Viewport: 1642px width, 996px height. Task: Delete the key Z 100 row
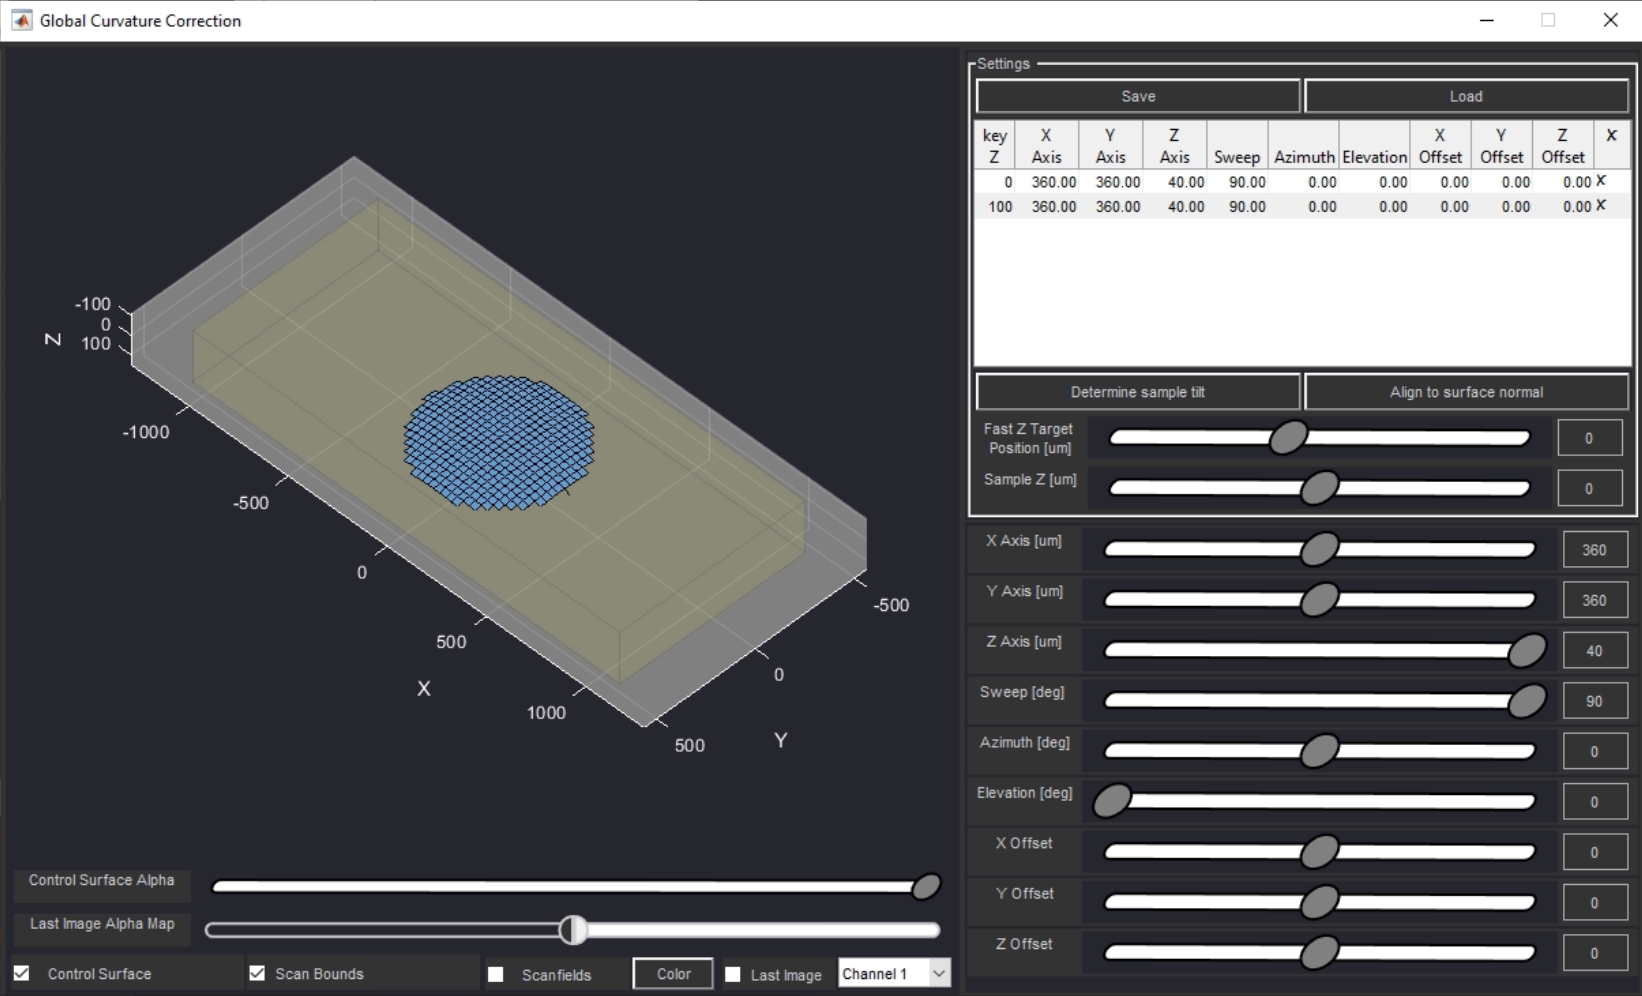(x=1601, y=205)
